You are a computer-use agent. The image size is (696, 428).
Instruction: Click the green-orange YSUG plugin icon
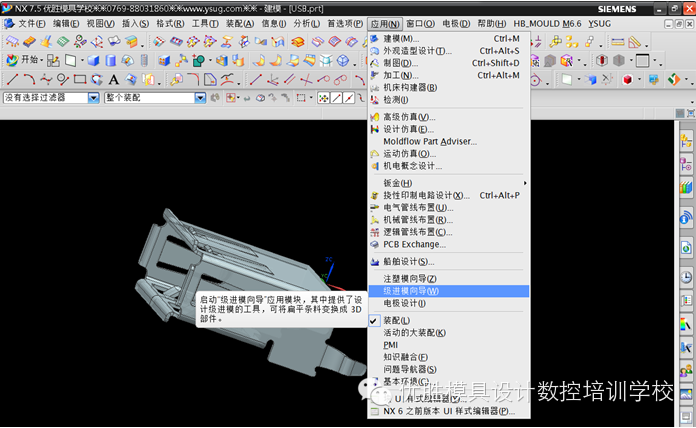coord(674,80)
